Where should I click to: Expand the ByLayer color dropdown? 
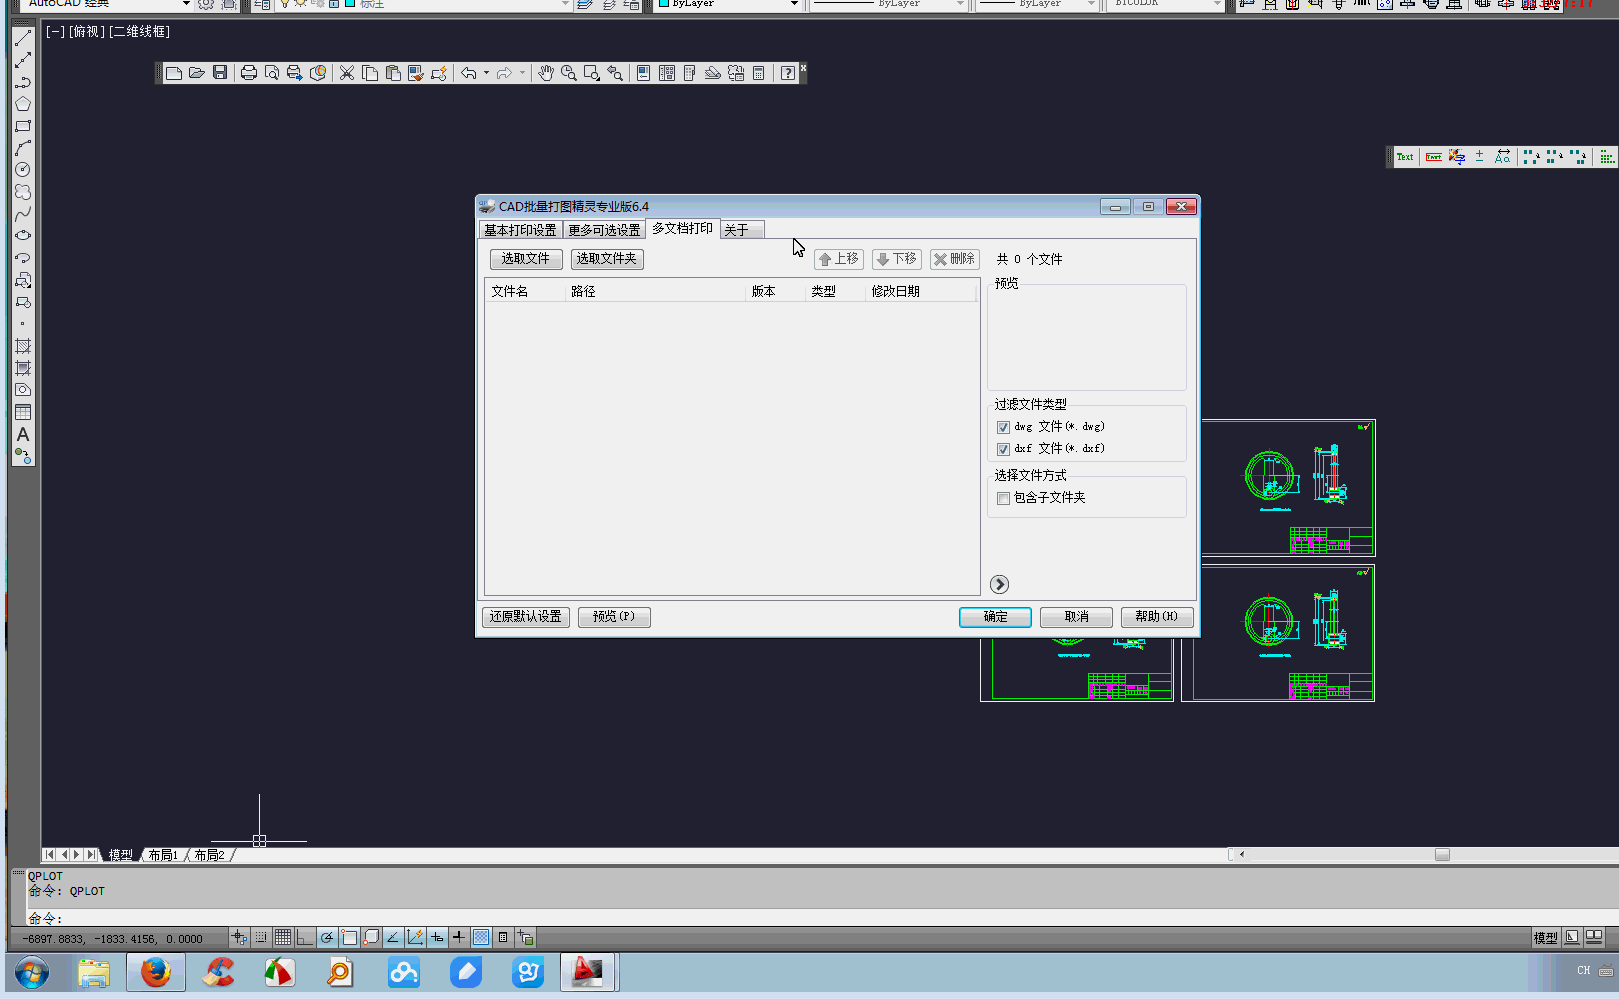pos(794,4)
